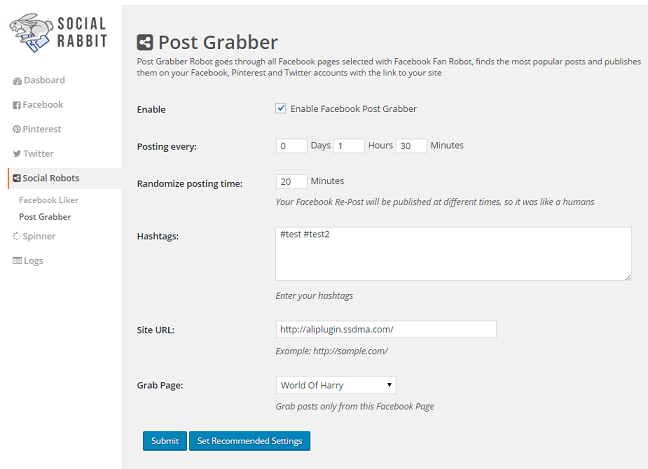Select the posting Minutes field

(411, 146)
